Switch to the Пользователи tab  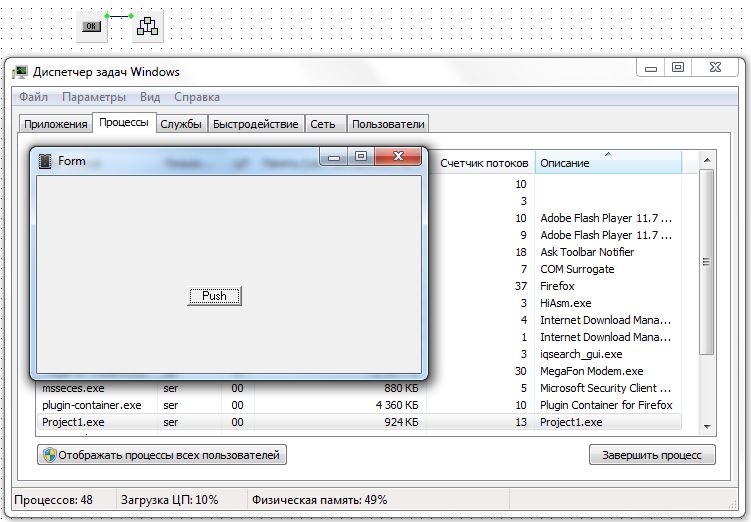click(x=388, y=124)
